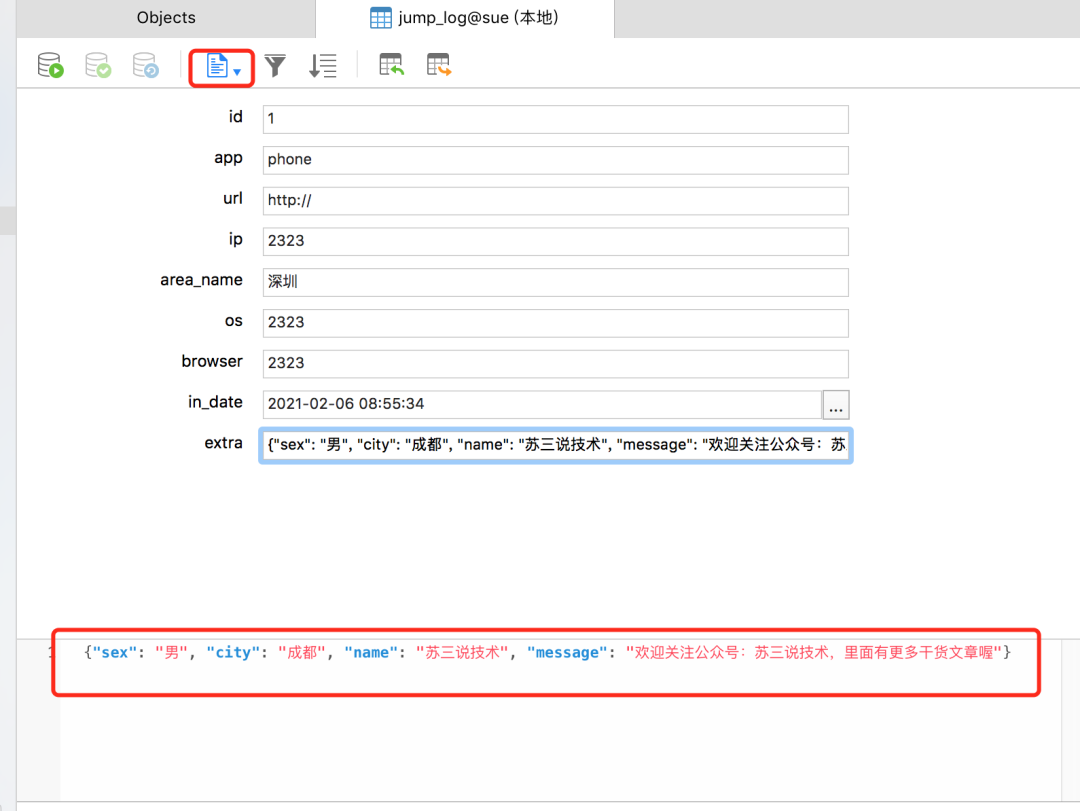This screenshot has height=811, width=1080.
Task: Switch to the Objects tab
Action: tap(166, 17)
